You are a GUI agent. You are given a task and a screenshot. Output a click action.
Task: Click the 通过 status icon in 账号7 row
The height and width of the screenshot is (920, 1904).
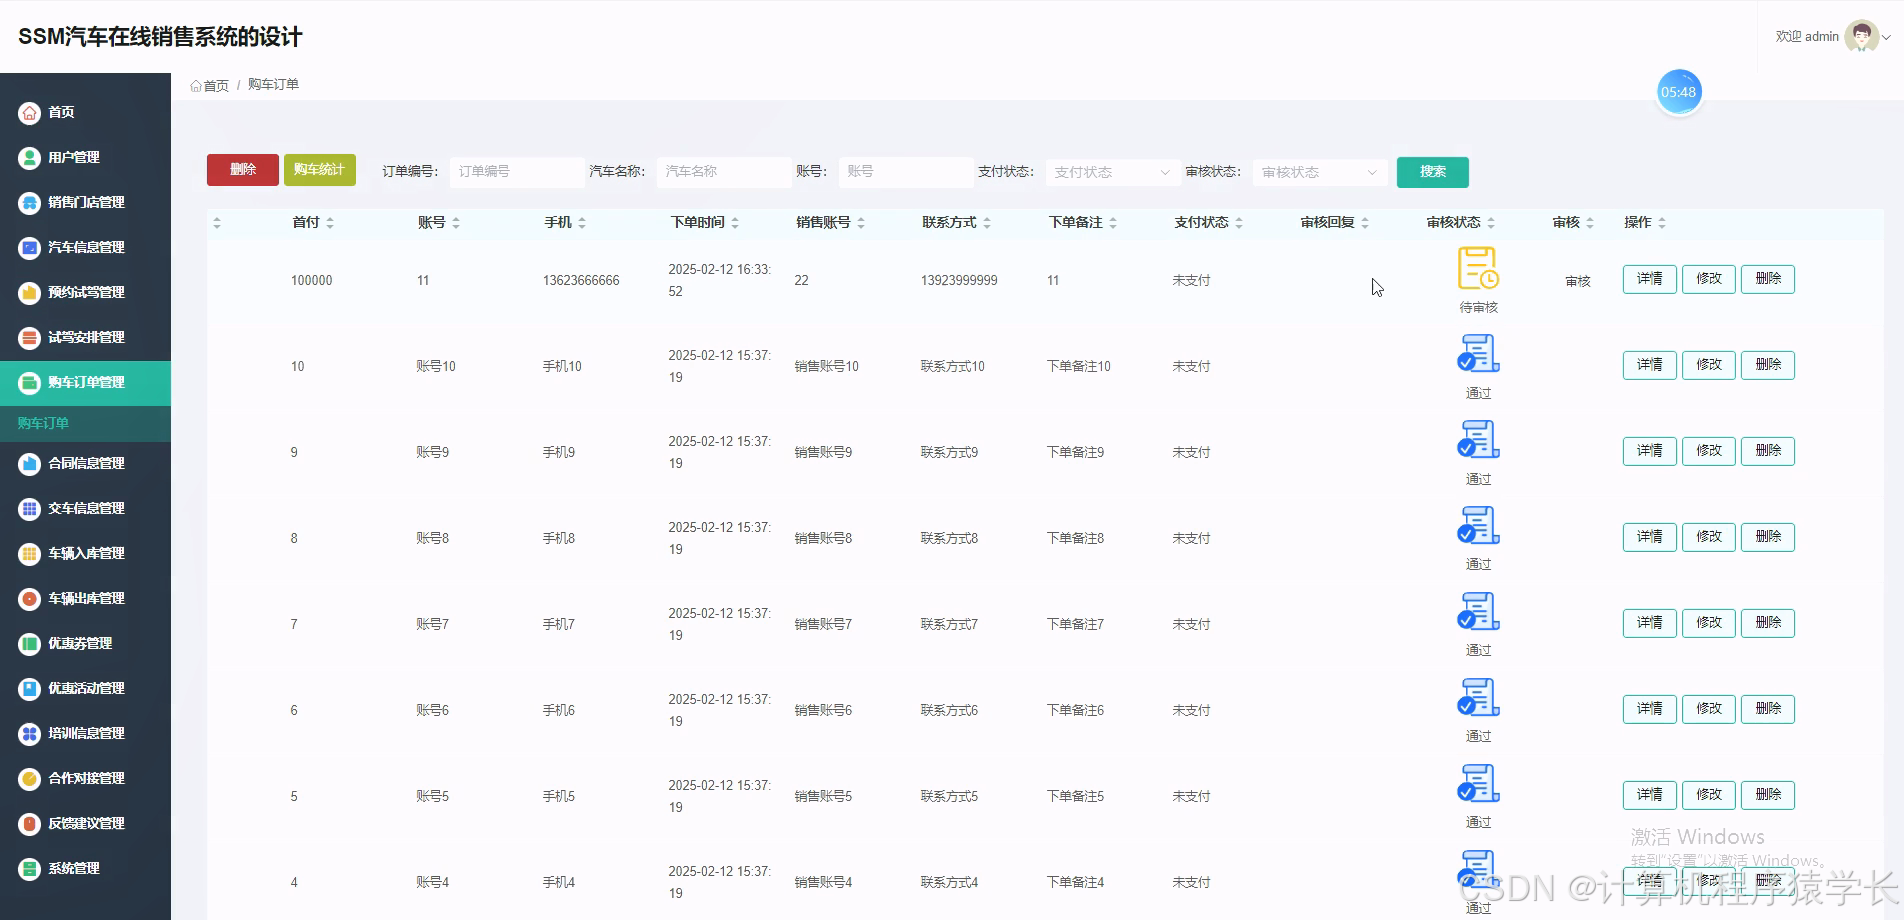point(1478,611)
